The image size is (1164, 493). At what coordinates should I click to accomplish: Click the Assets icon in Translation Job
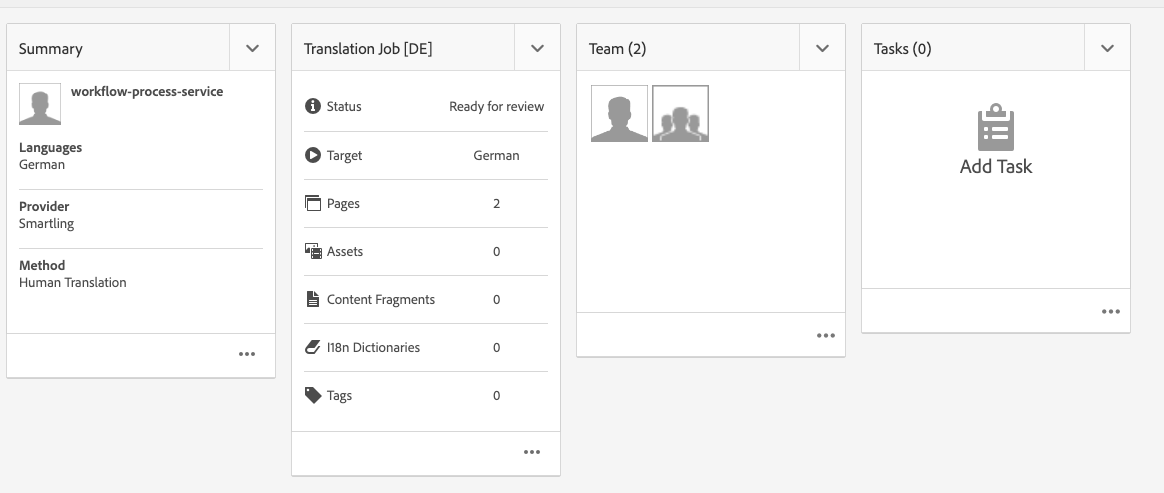point(313,251)
